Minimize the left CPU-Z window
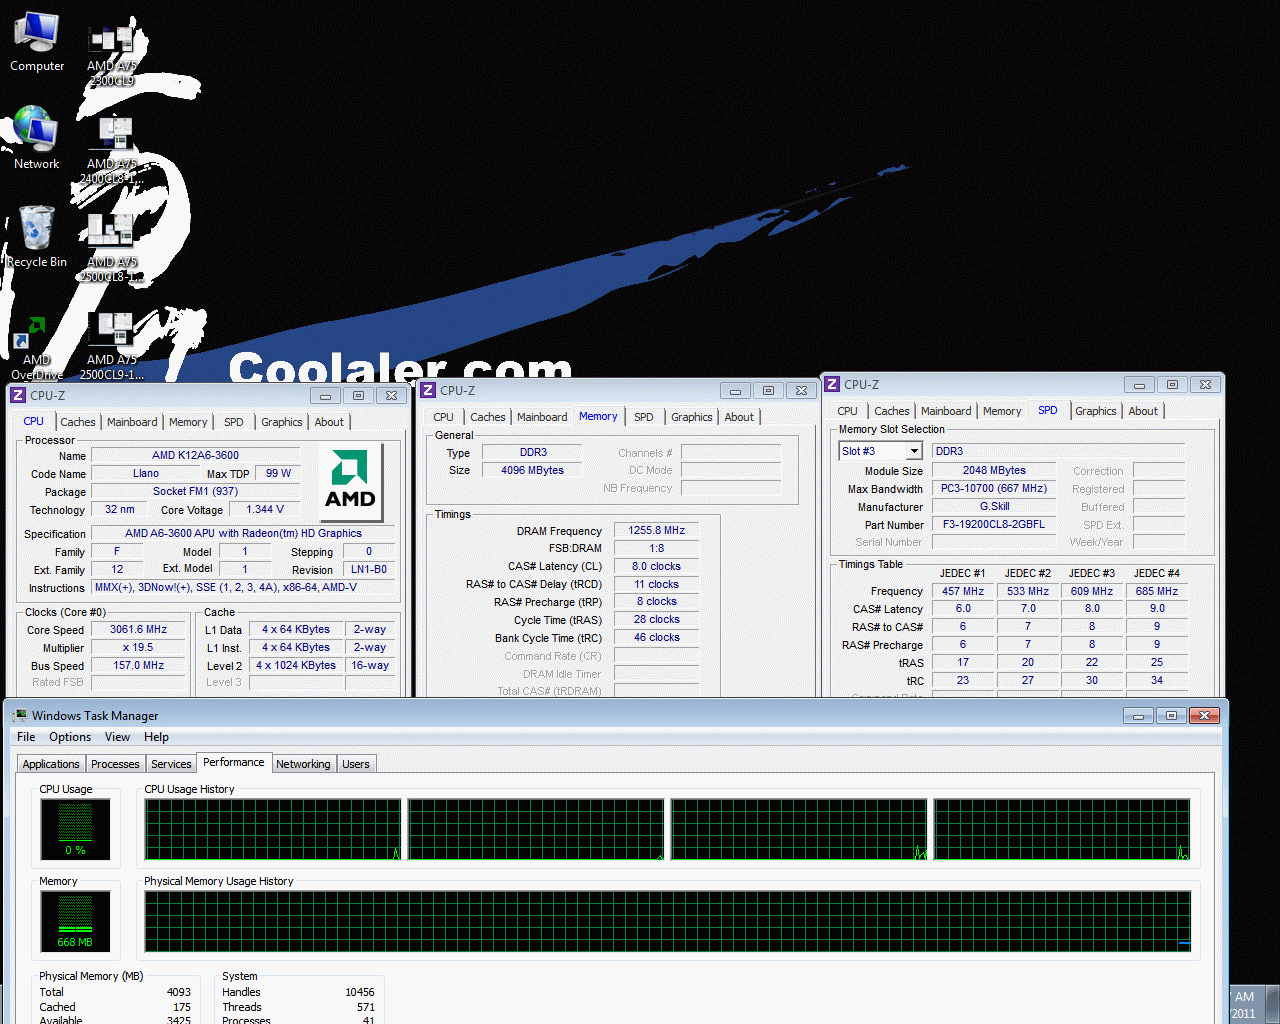Image resolution: width=1280 pixels, height=1024 pixels. (x=325, y=396)
